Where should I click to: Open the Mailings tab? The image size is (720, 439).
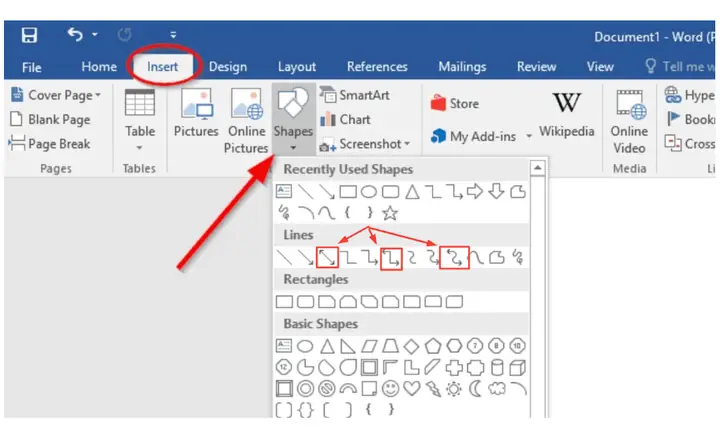click(462, 67)
